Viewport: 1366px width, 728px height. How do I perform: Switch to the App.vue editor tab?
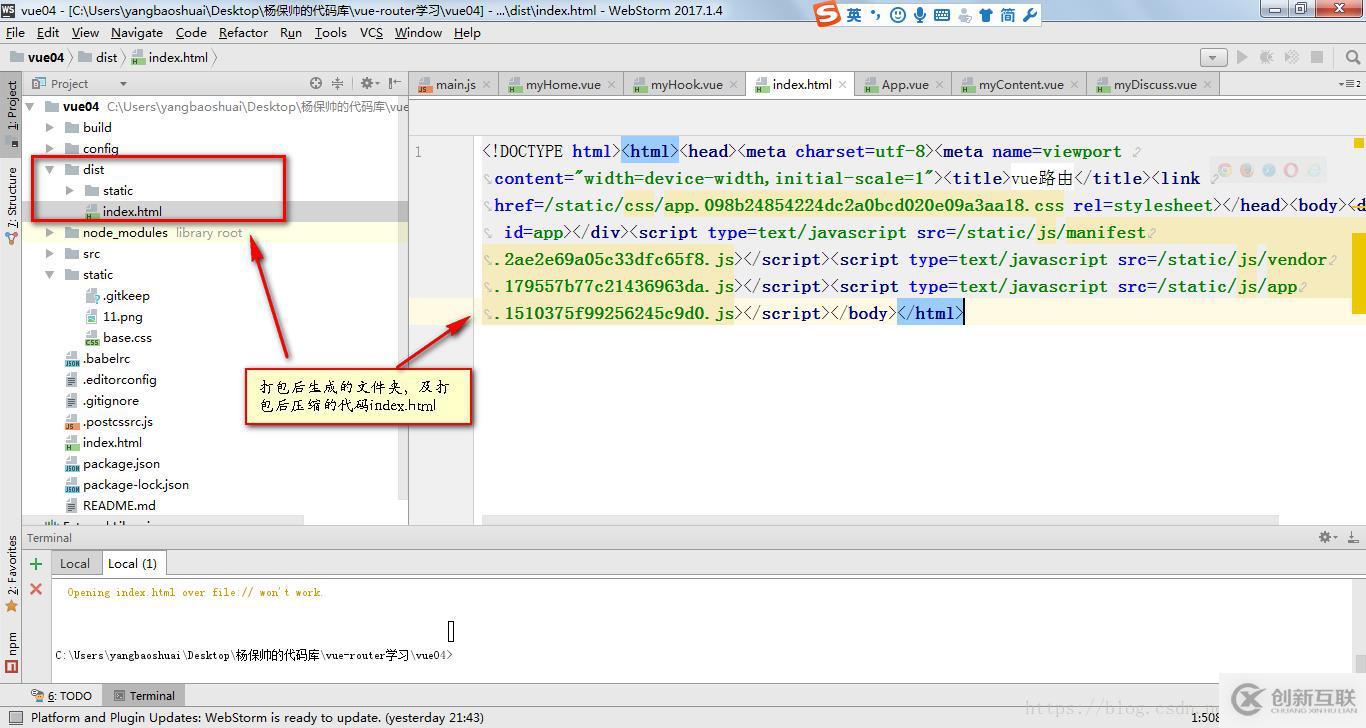[x=904, y=85]
